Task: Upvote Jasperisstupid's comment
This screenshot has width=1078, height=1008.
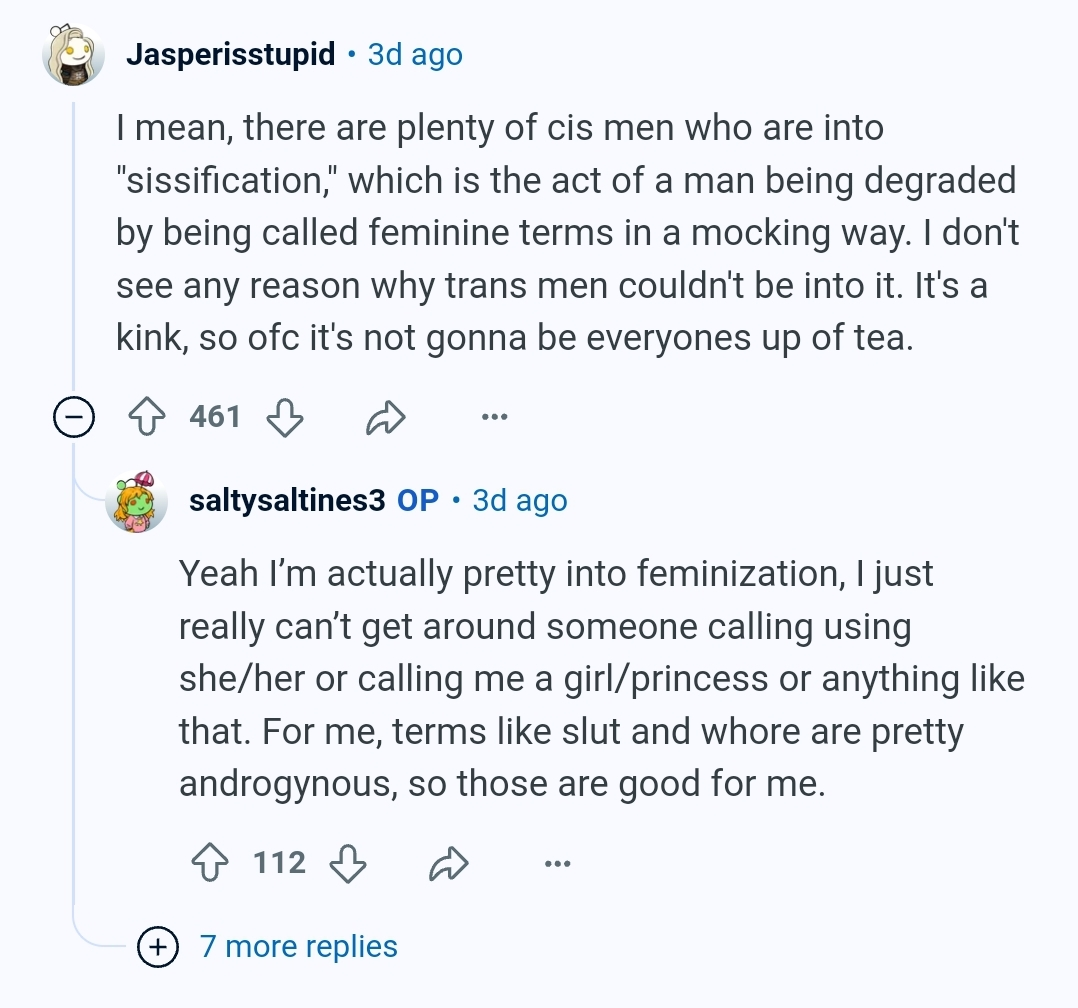Action: pyautogui.click(x=147, y=417)
